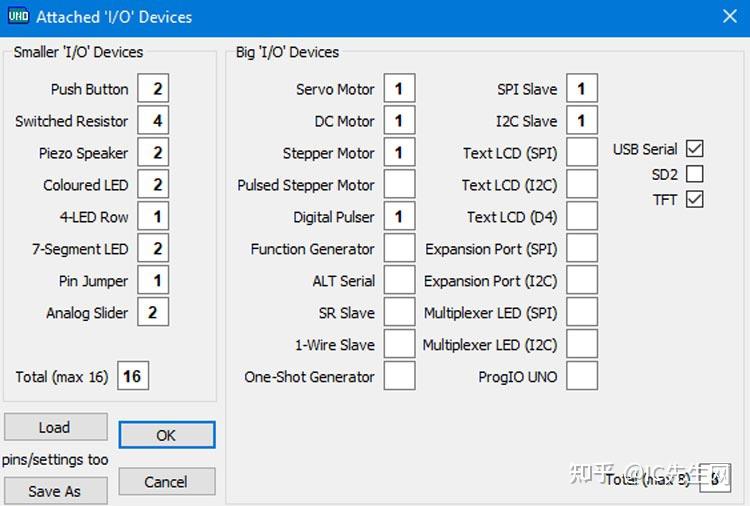
Task: Click the OK button
Action: [x=167, y=435]
